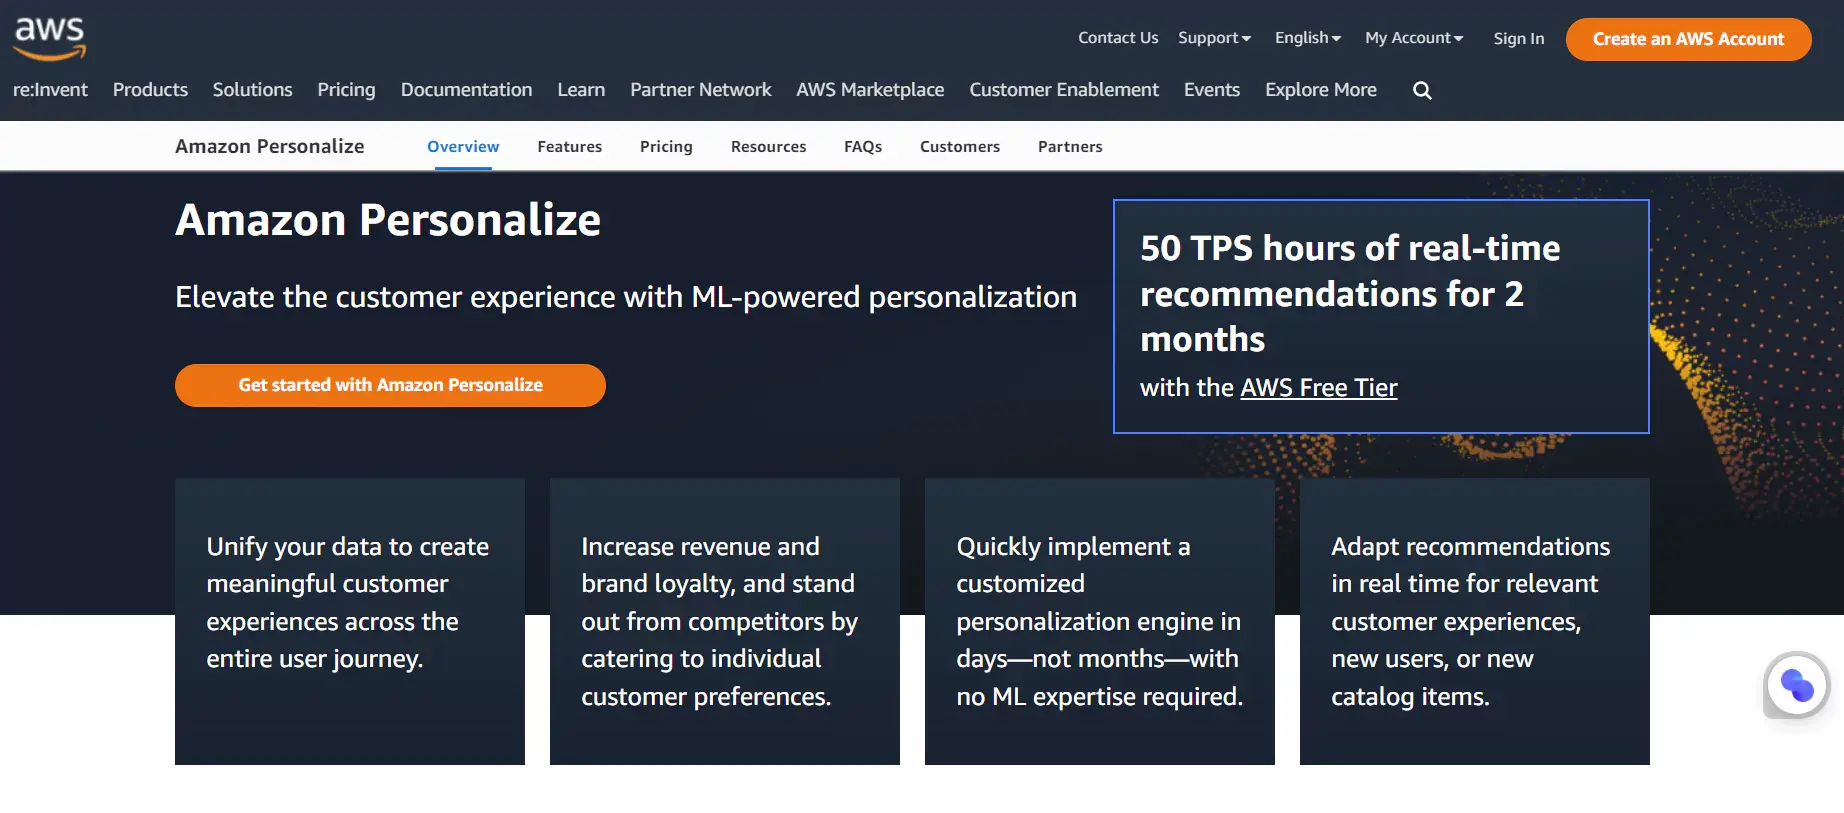Open the search magnifier icon

tap(1422, 90)
